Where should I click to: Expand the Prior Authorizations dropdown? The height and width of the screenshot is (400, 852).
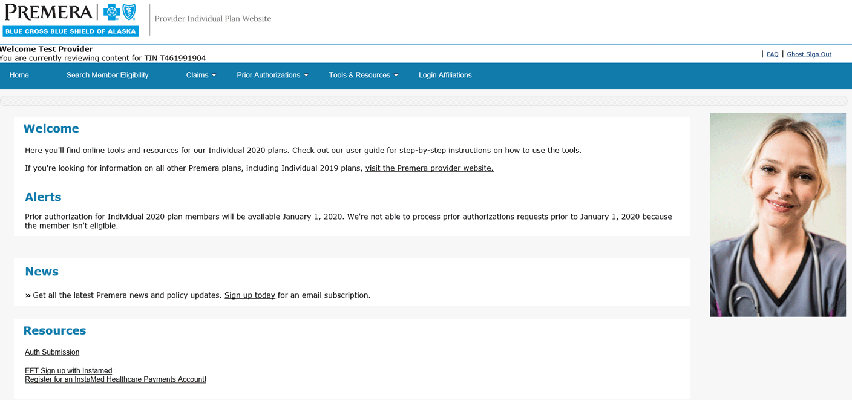coord(272,75)
